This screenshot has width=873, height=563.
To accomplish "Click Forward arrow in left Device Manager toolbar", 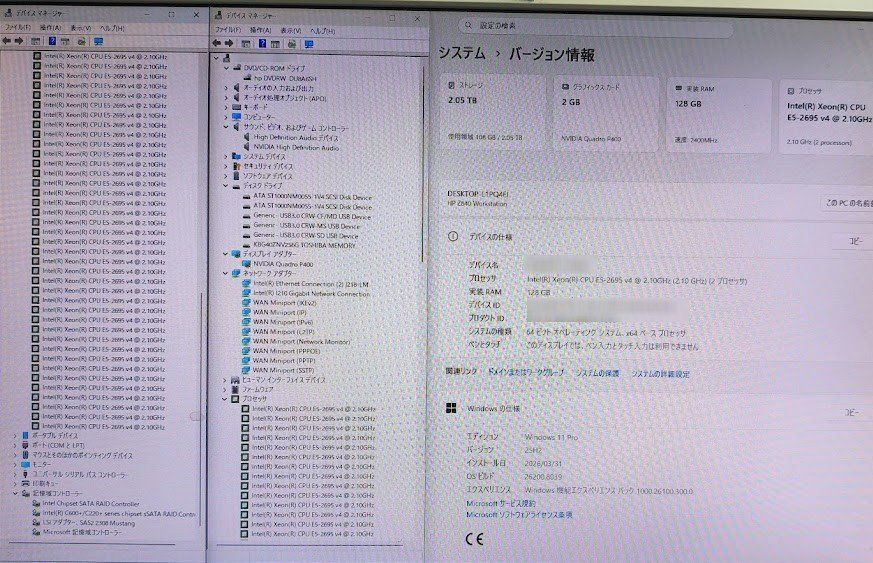I will click(x=19, y=41).
